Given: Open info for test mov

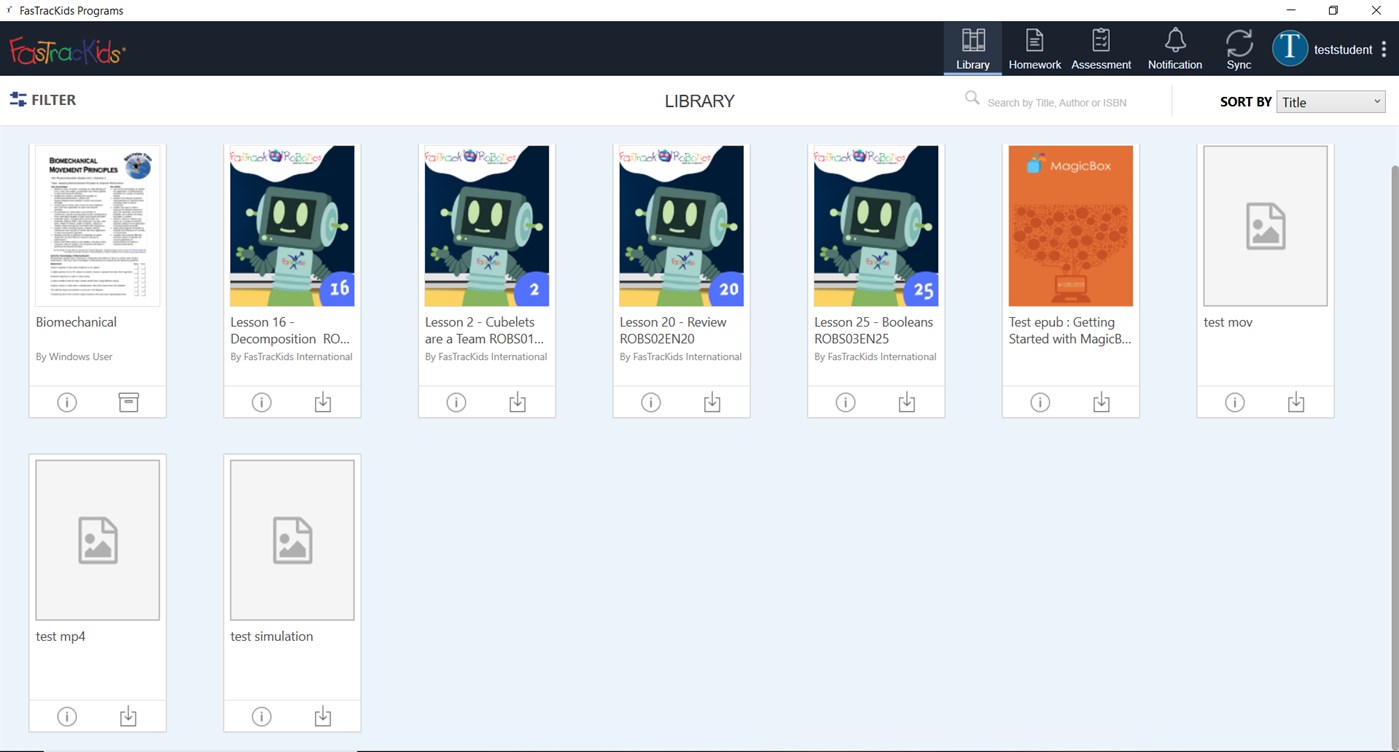Looking at the screenshot, I should (x=1235, y=402).
